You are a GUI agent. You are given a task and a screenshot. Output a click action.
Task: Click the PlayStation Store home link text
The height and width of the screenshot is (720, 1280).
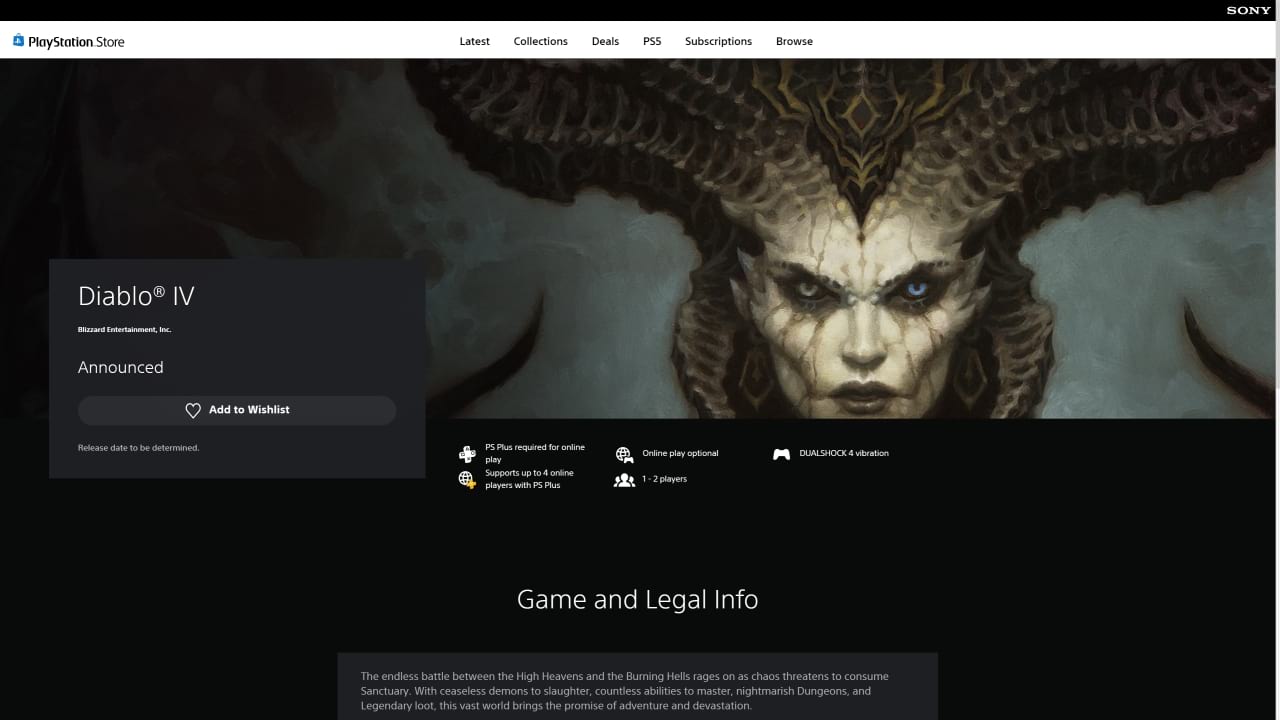coord(77,42)
